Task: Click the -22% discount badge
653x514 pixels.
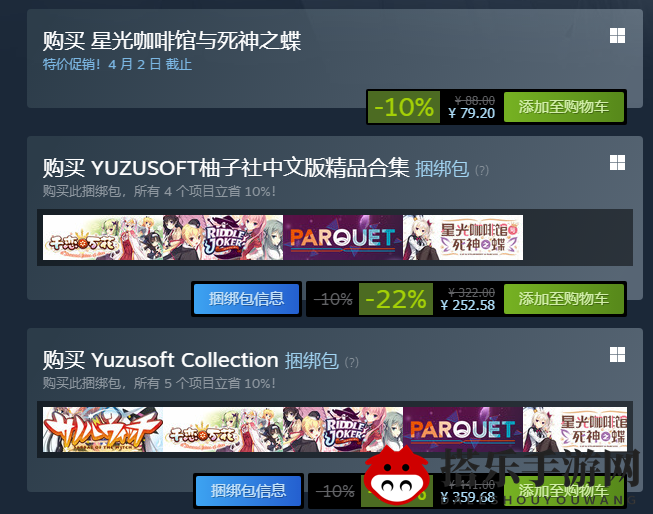Action: (x=396, y=299)
